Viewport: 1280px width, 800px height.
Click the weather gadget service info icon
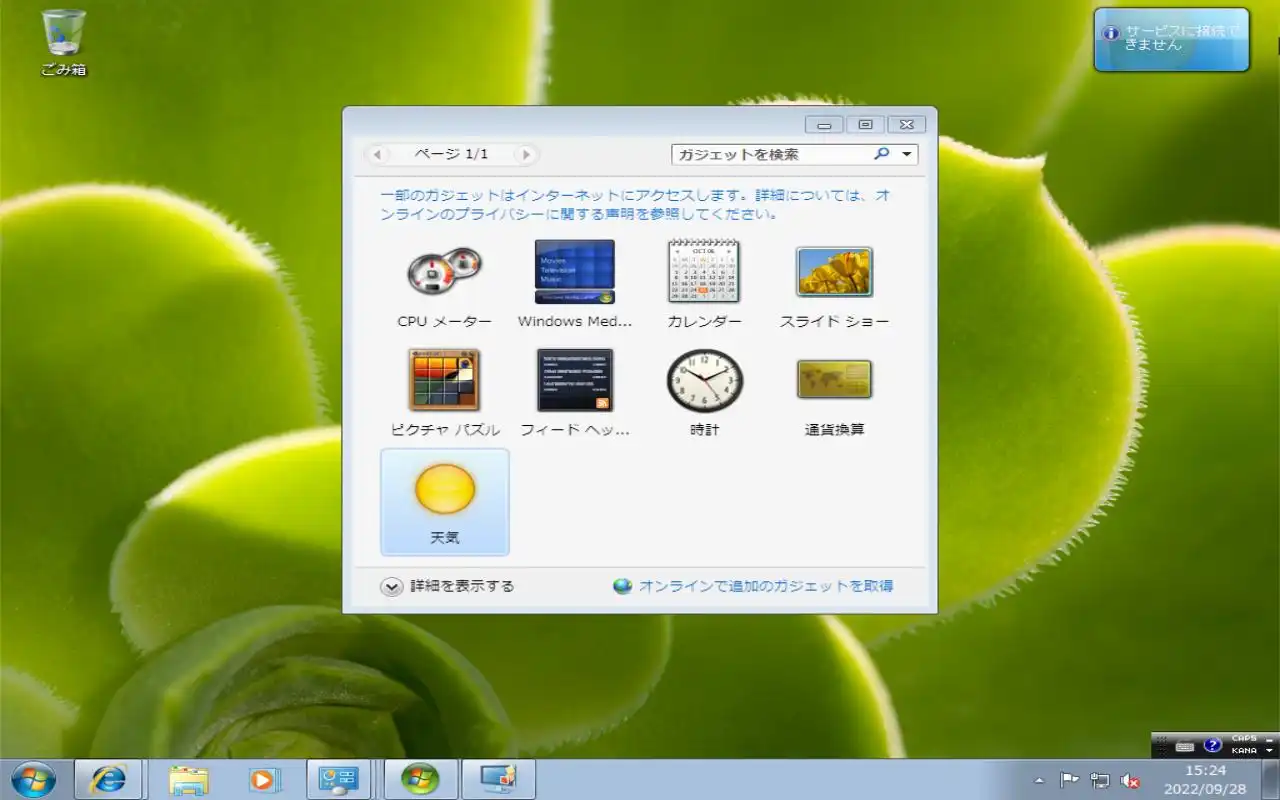click(x=1110, y=33)
